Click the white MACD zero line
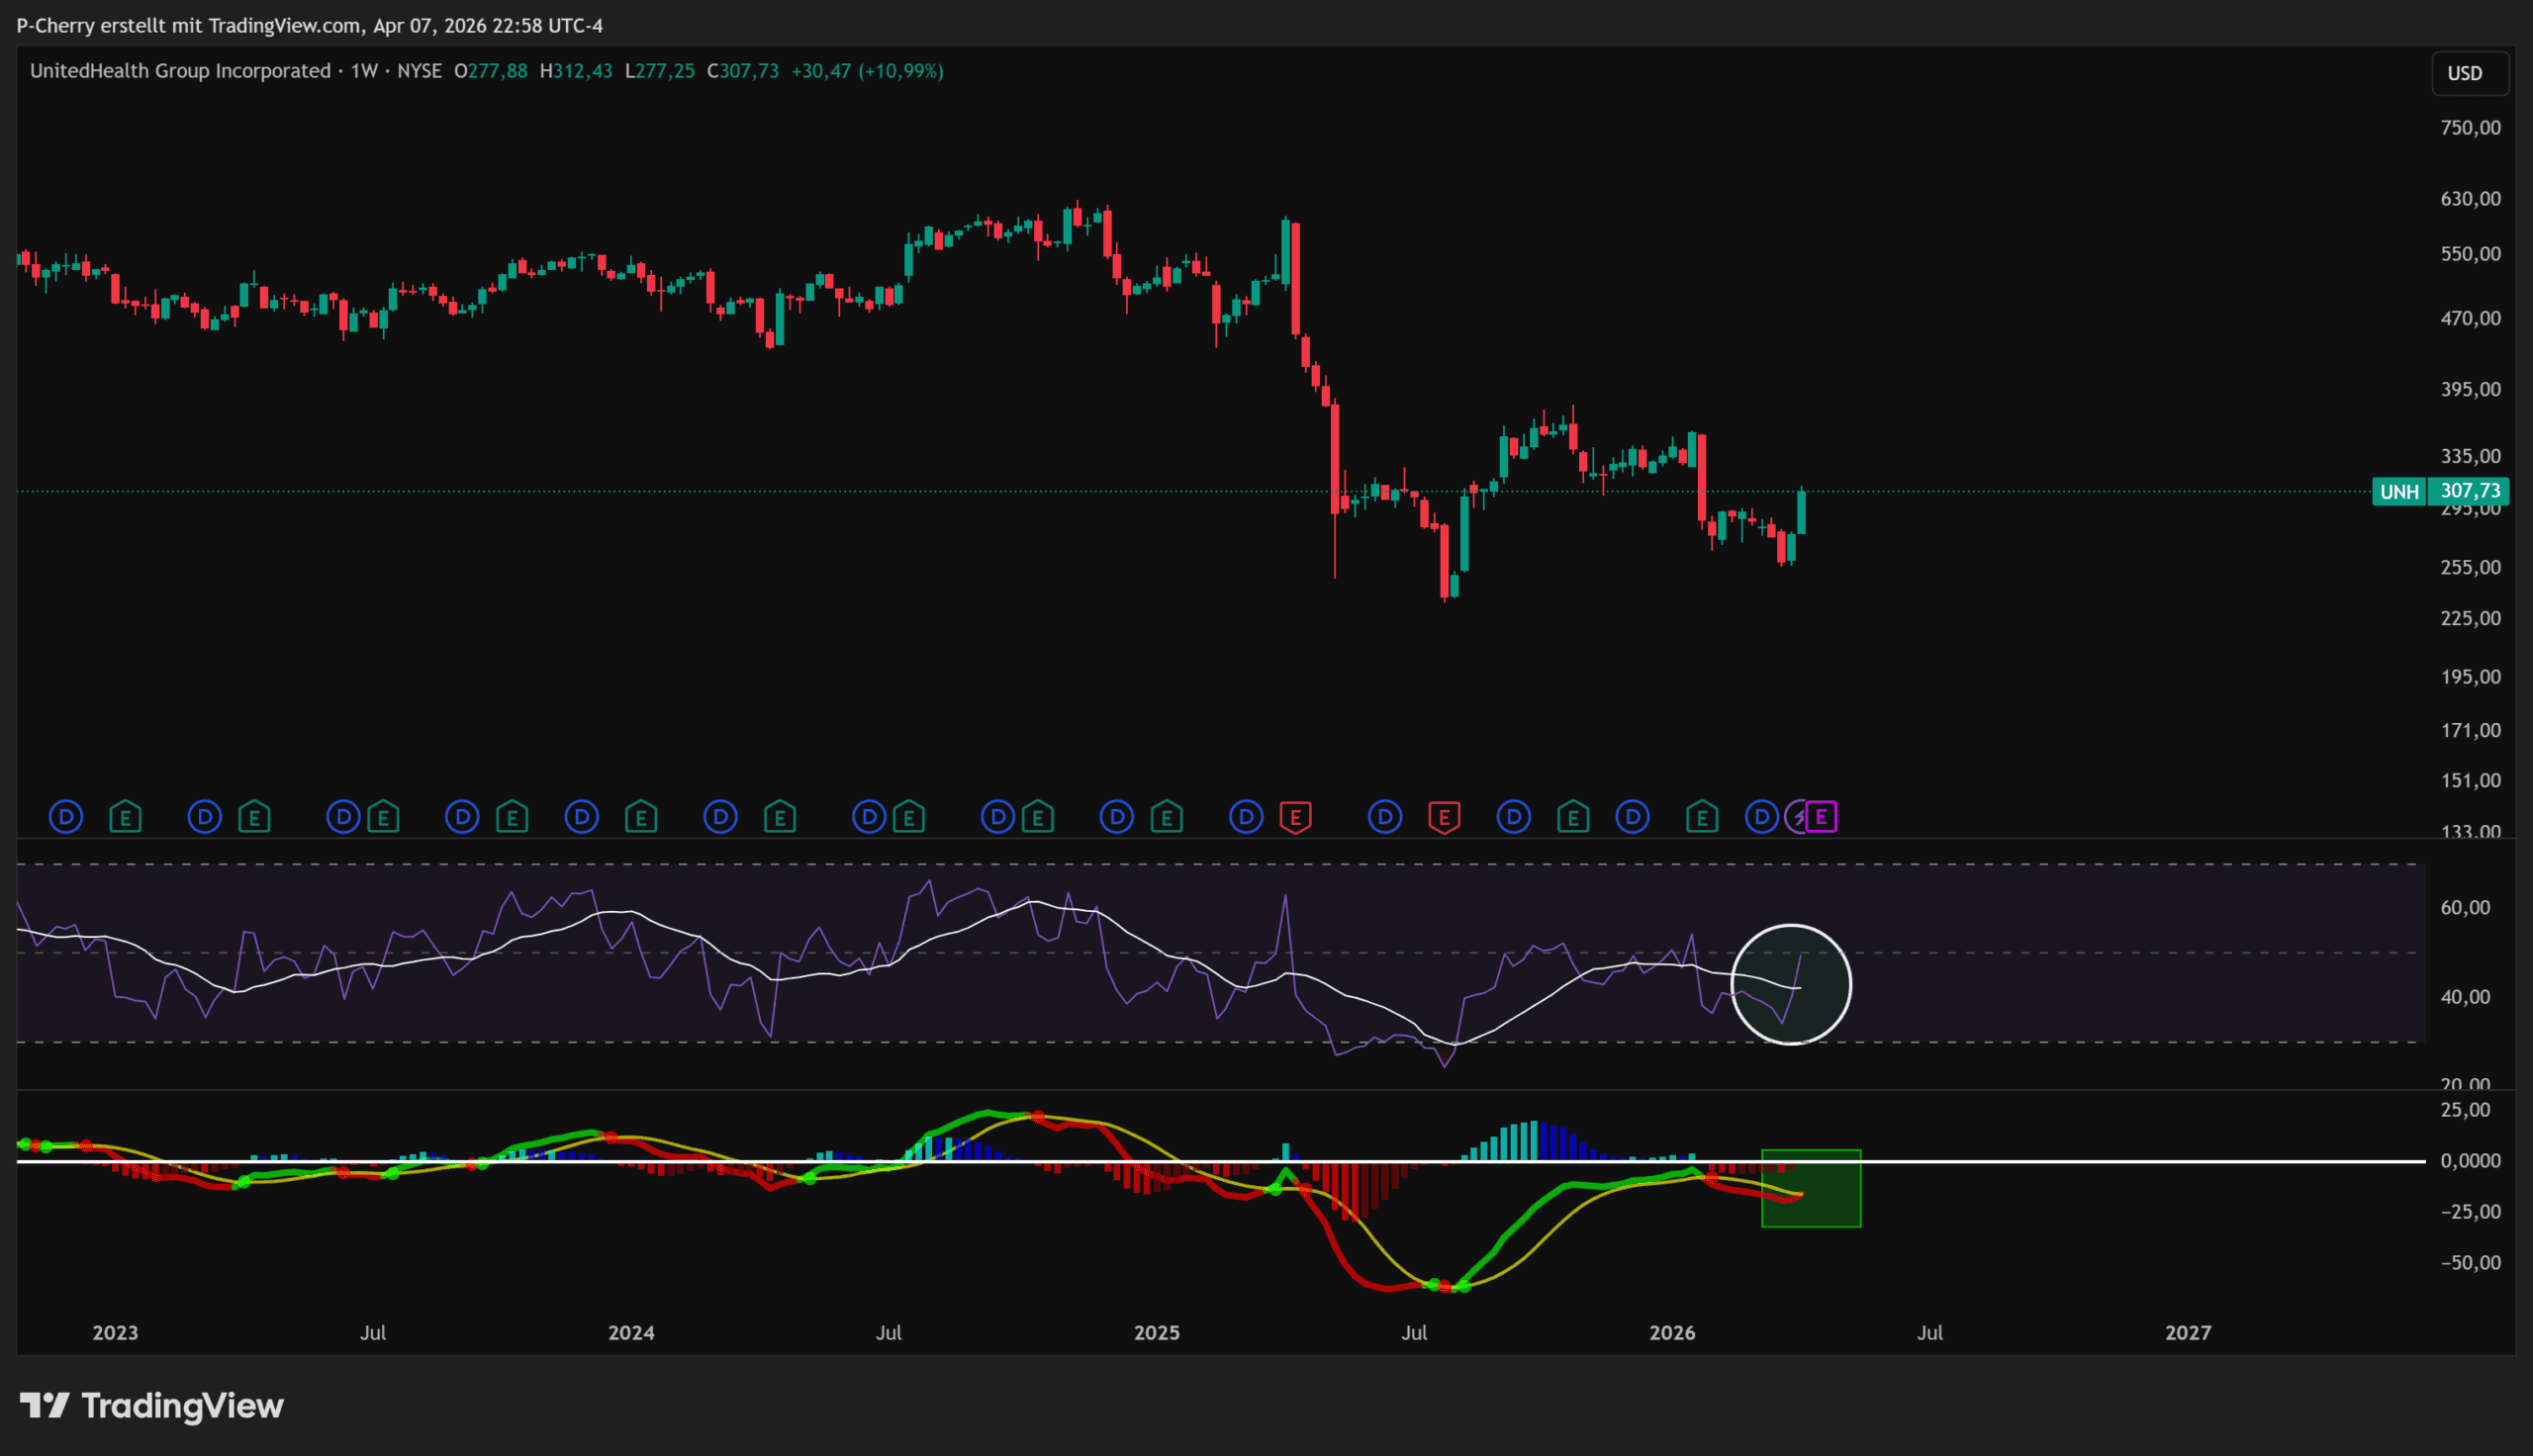This screenshot has width=2533, height=1456. 2100,1161
